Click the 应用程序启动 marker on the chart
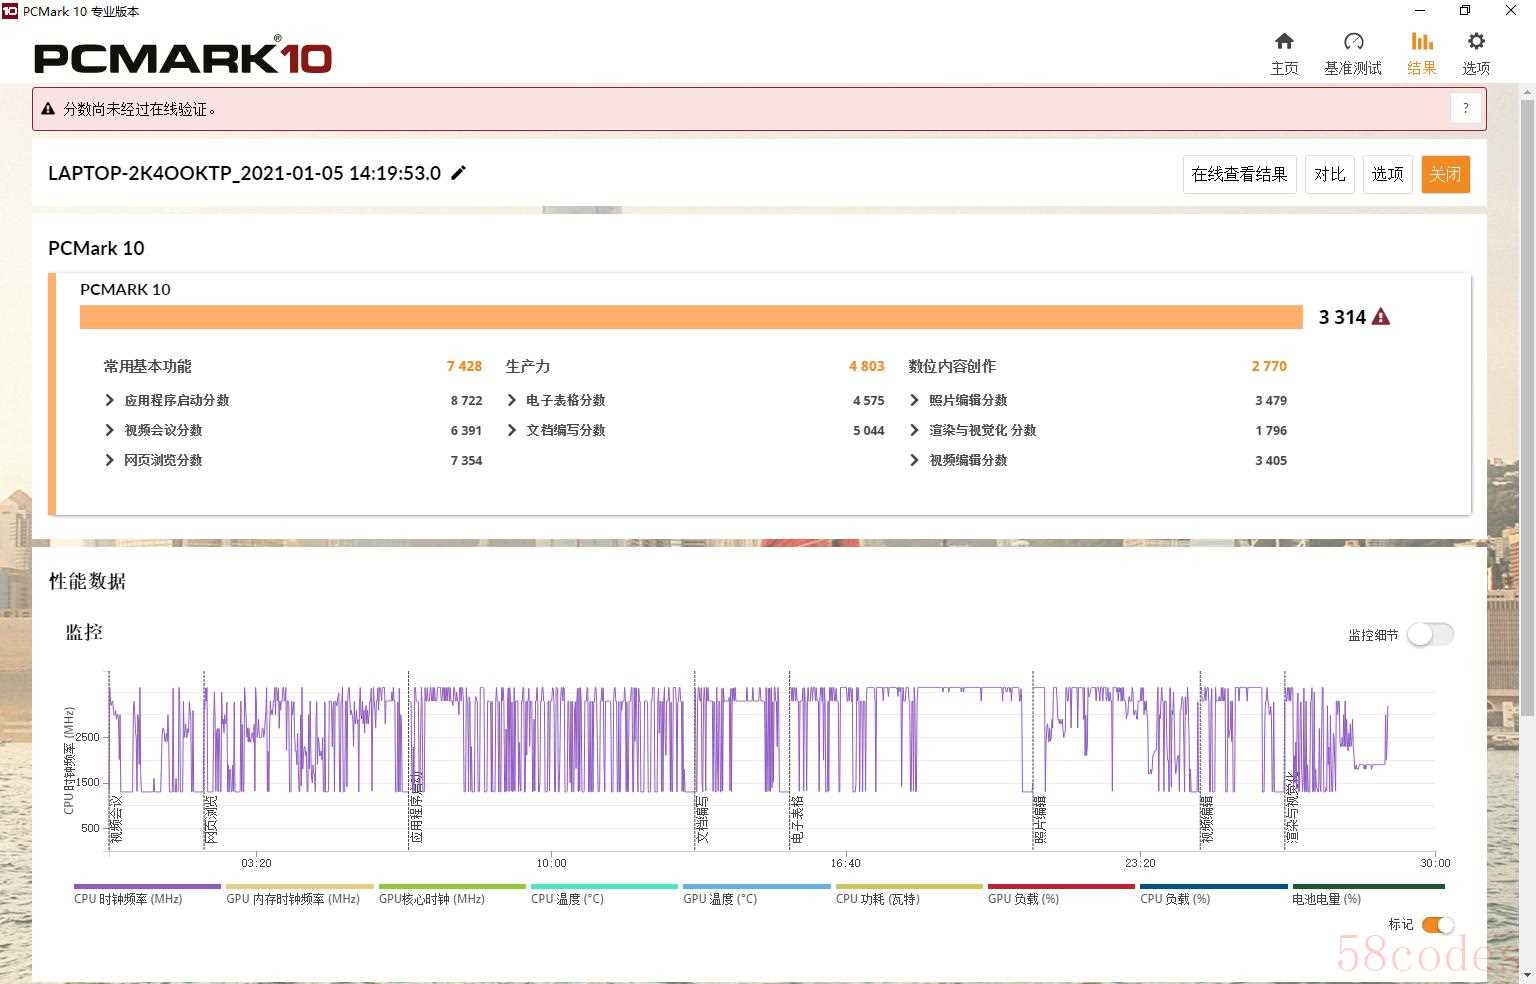Screen dimensions: 1536x984 coord(416,807)
